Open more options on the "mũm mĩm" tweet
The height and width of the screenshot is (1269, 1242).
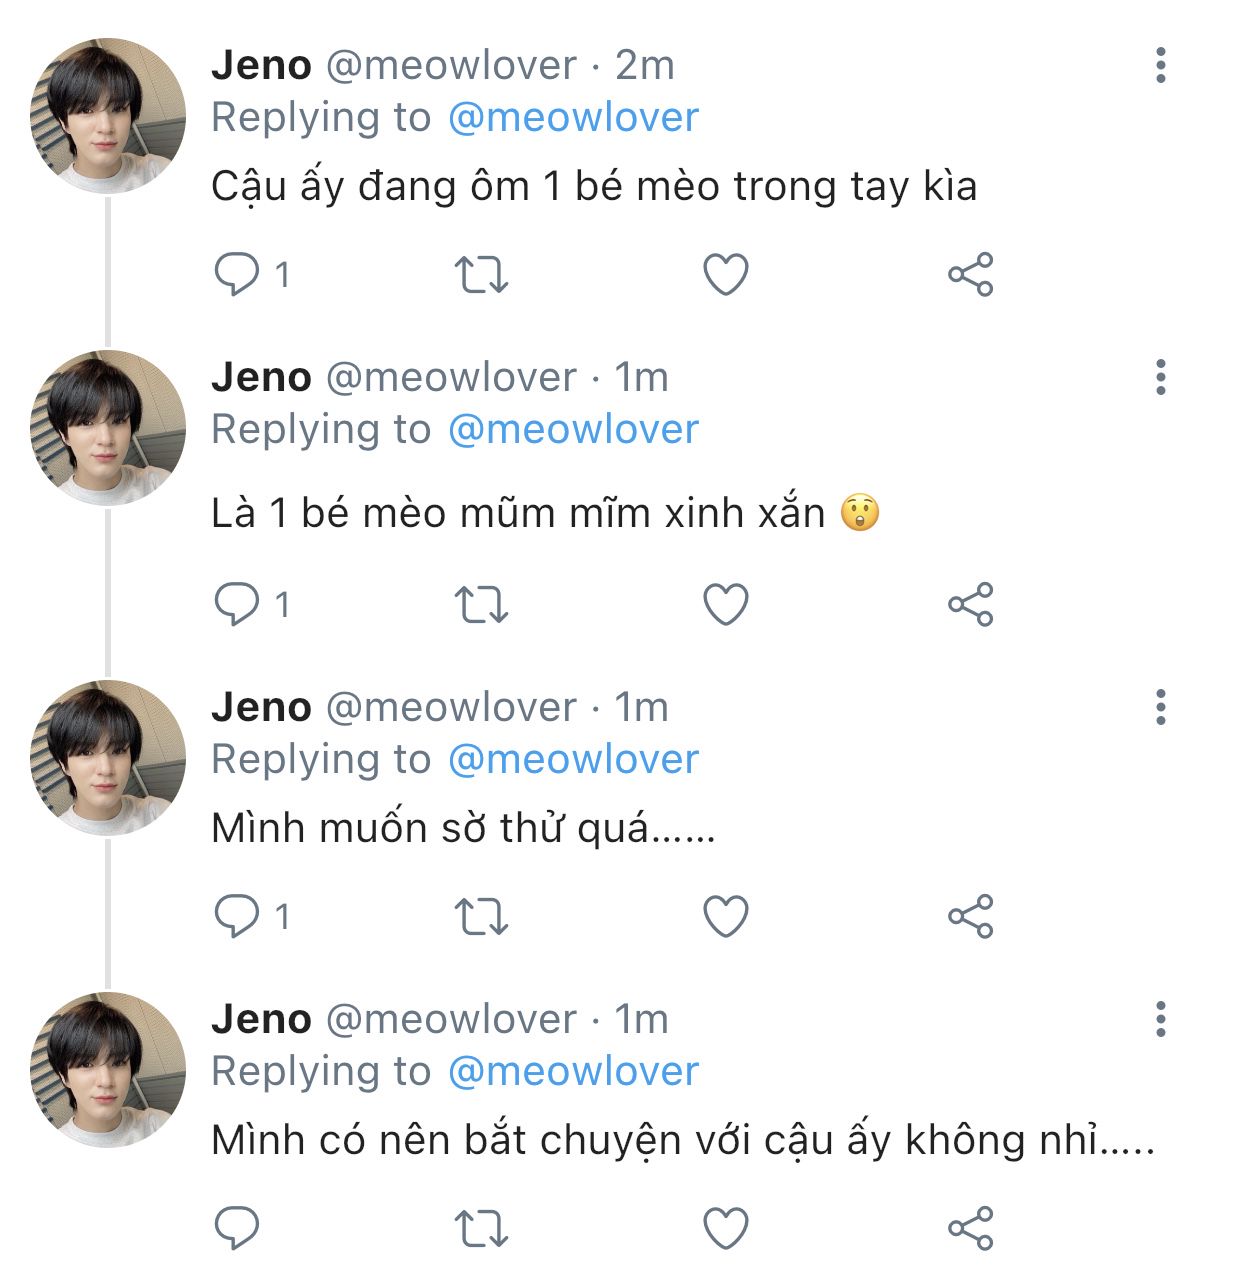click(x=1160, y=377)
